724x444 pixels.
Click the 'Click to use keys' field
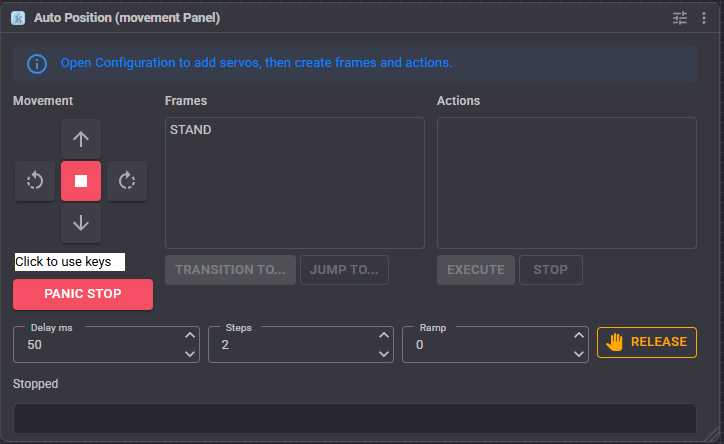coord(70,262)
